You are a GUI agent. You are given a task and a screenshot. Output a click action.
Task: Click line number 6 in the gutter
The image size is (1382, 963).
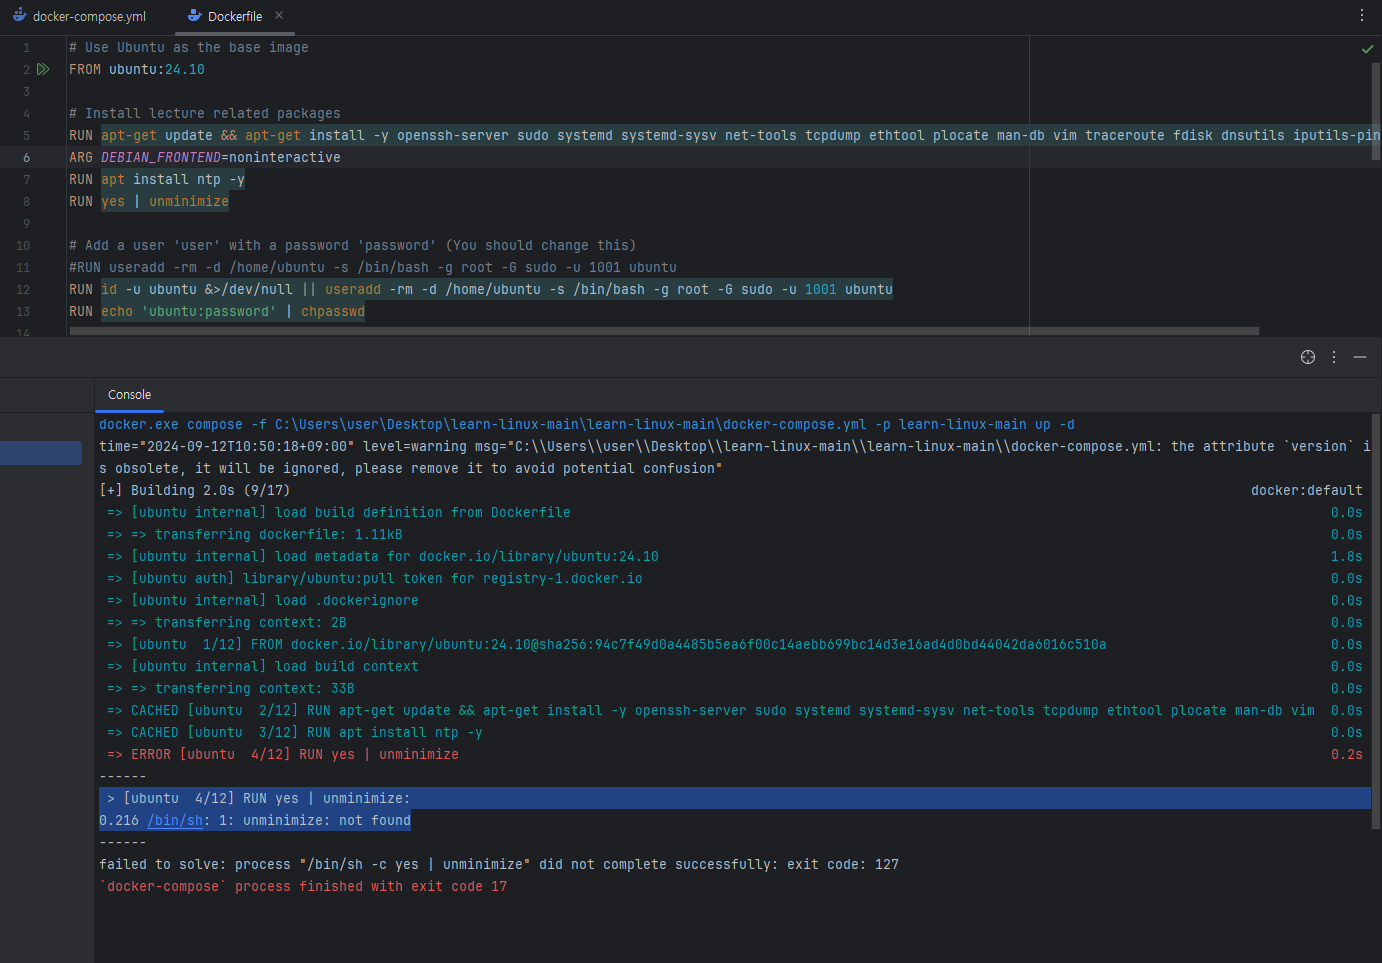tap(26, 157)
